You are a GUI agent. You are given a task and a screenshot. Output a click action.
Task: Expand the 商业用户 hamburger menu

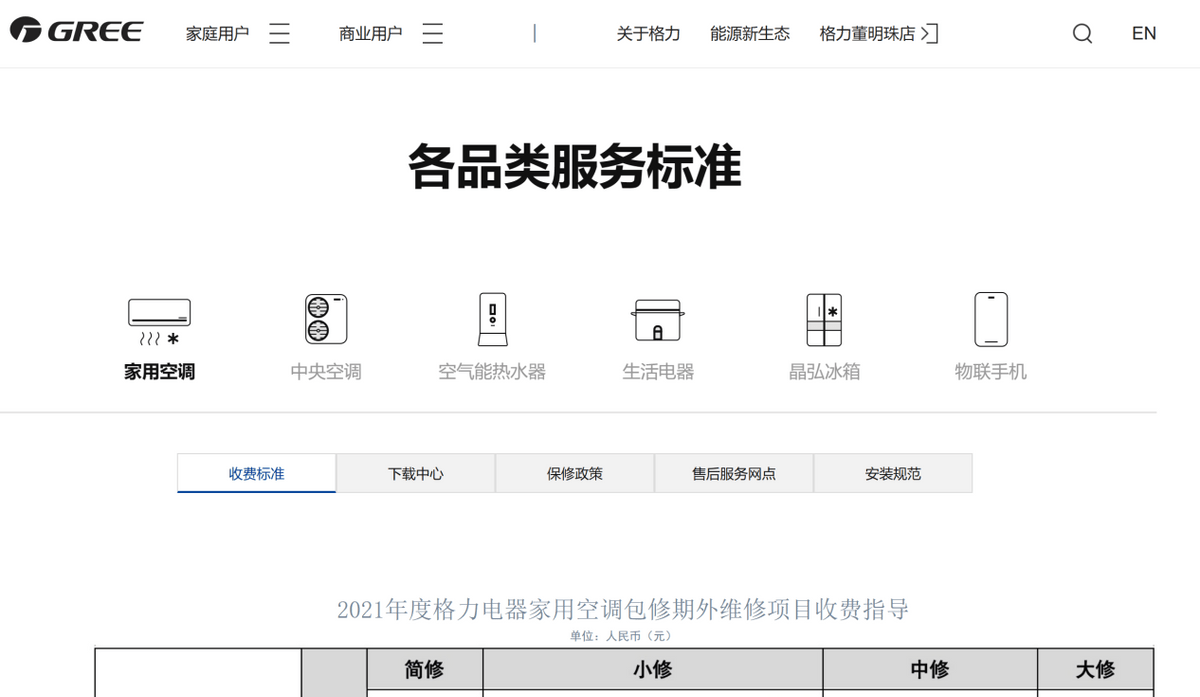pos(432,34)
